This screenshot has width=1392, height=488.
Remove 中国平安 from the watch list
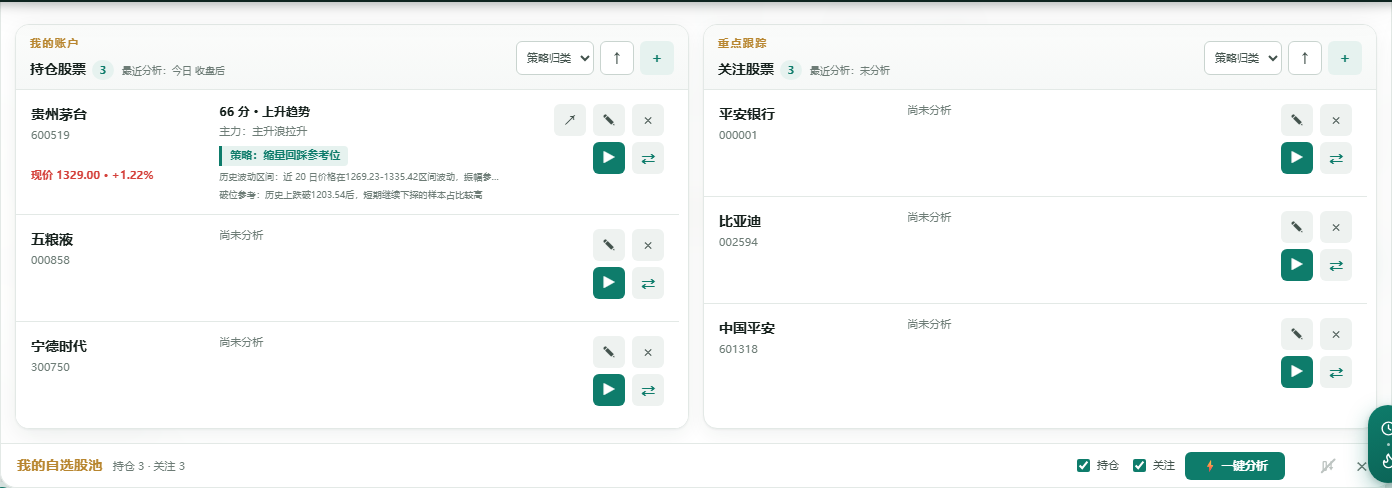click(x=1336, y=334)
